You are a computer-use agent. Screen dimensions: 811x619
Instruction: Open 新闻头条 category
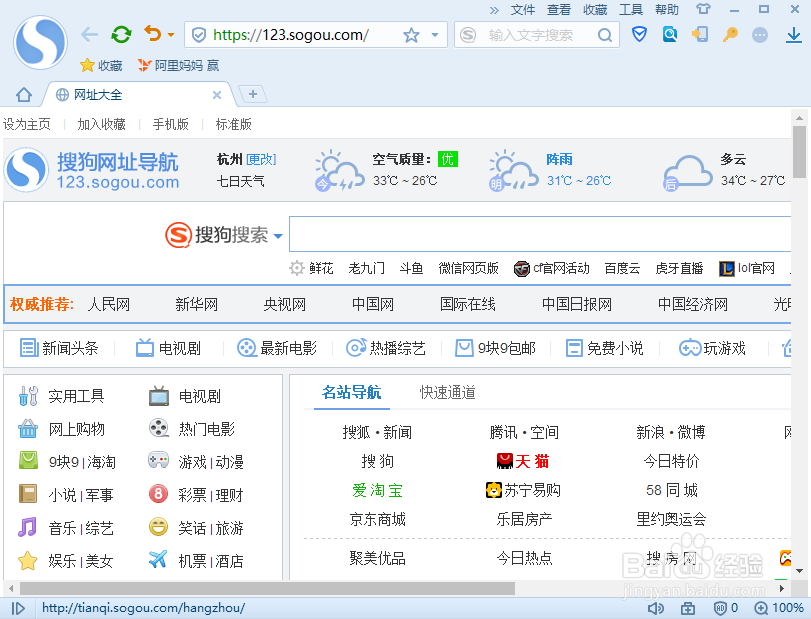click(59, 348)
